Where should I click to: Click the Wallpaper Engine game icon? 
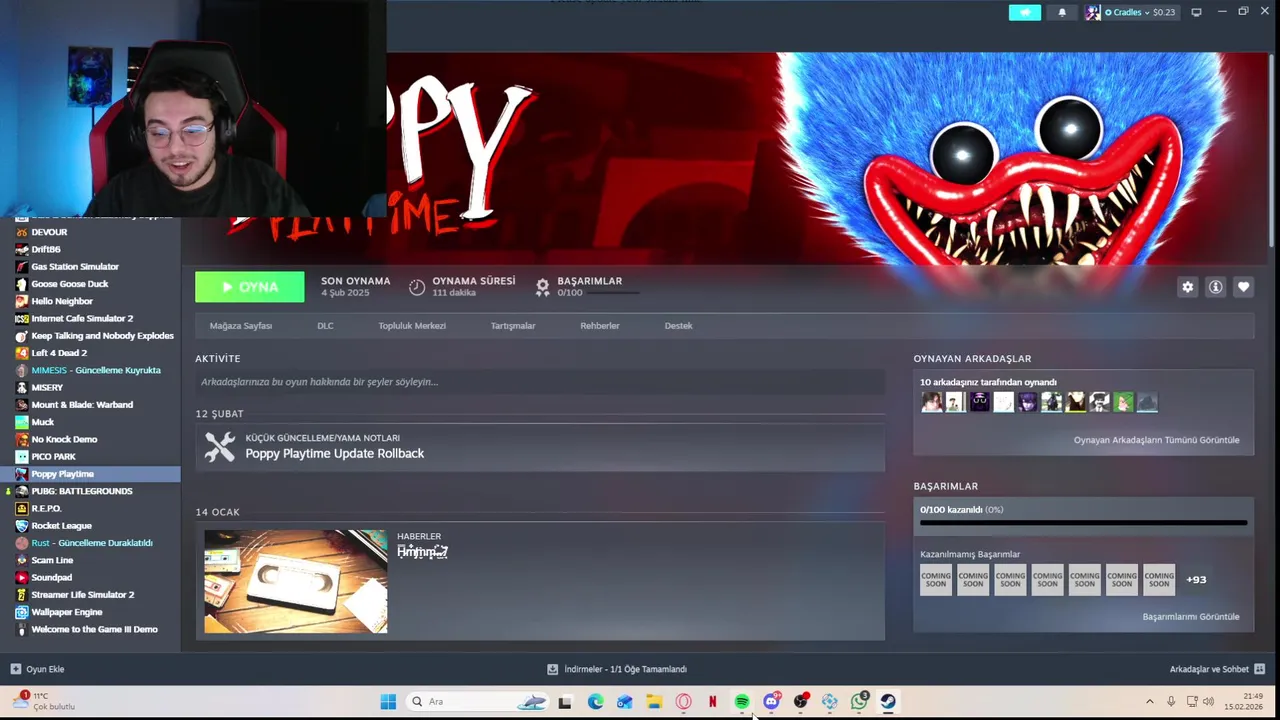[22, 612]
